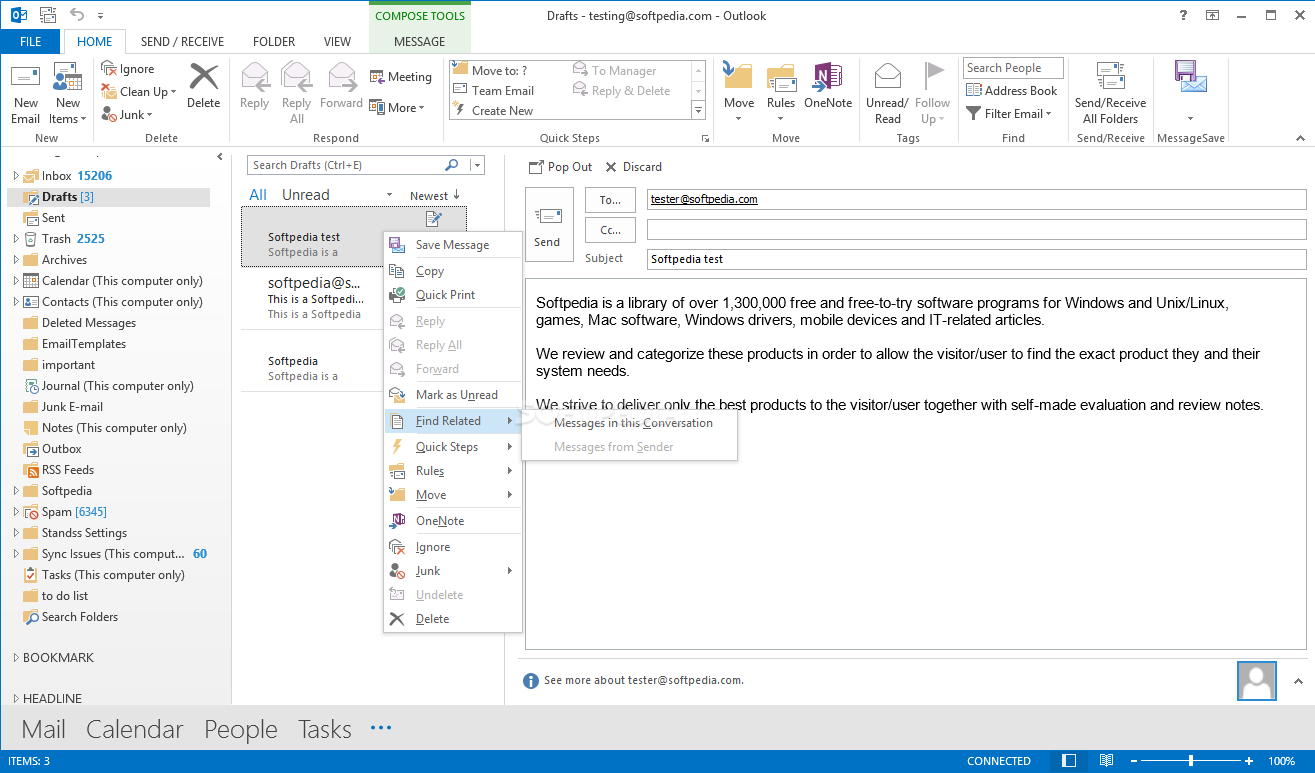The height and width of the screenshot is (773, 1315).
Task: Show Unread messages filter
Action: (x=305, y=195)
